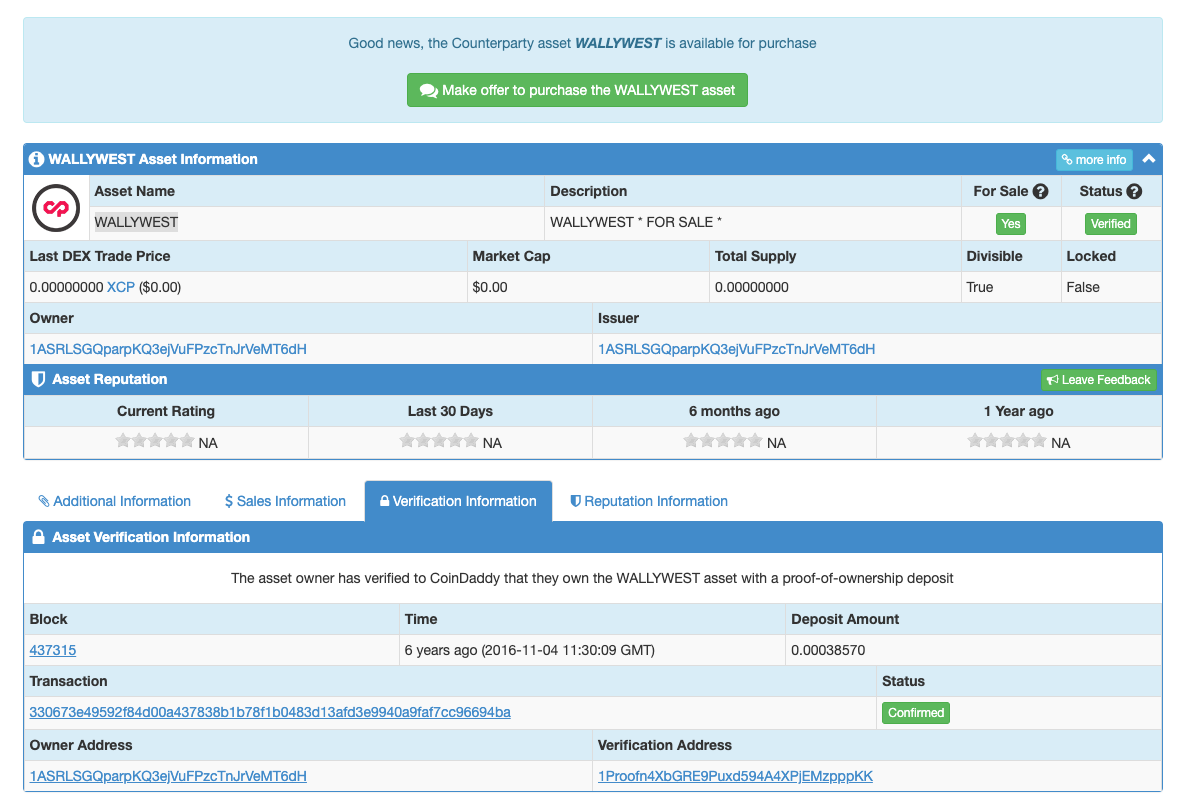Click the lock icon beside Asset Verification Information

click(x=38, y=537)
